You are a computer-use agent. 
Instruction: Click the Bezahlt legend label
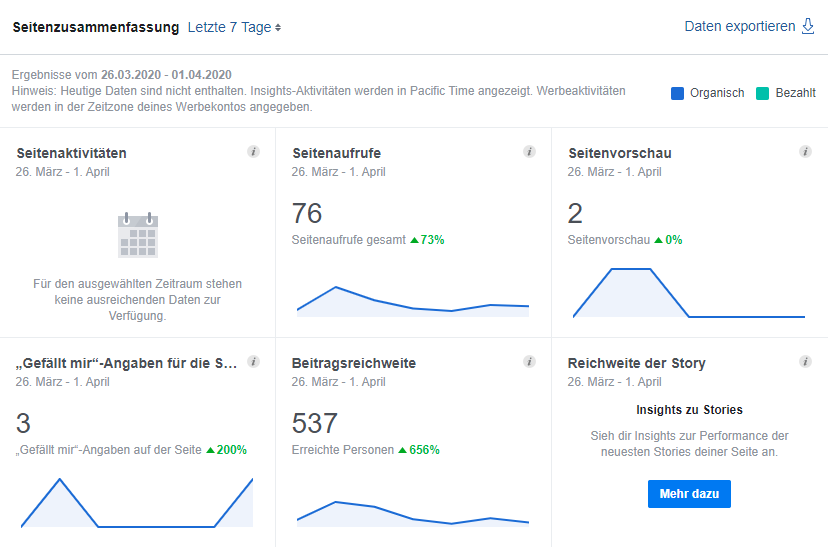[x=795, y=93]
